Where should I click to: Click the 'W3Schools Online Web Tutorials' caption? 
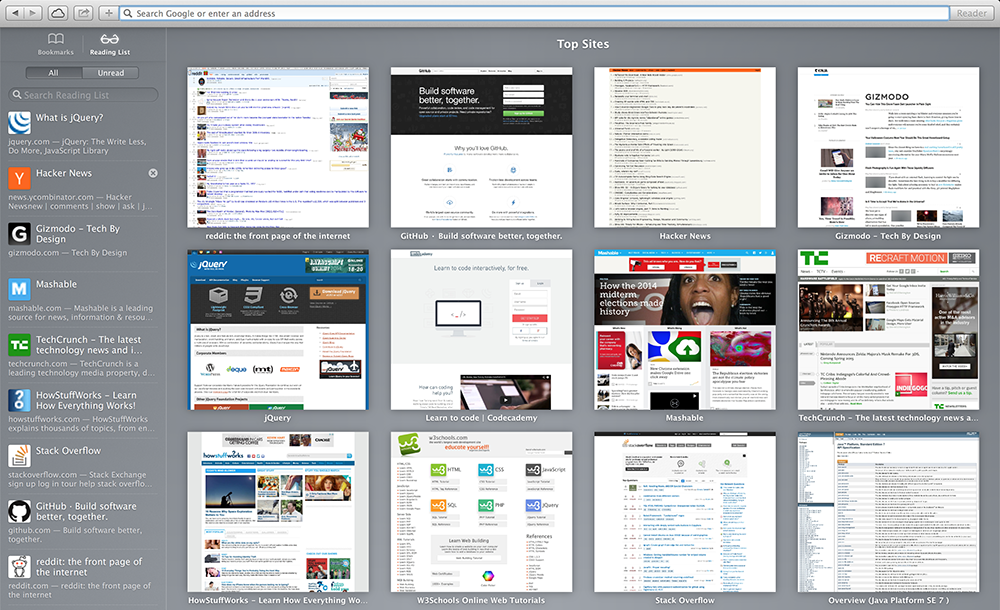(x=482, y=600)
